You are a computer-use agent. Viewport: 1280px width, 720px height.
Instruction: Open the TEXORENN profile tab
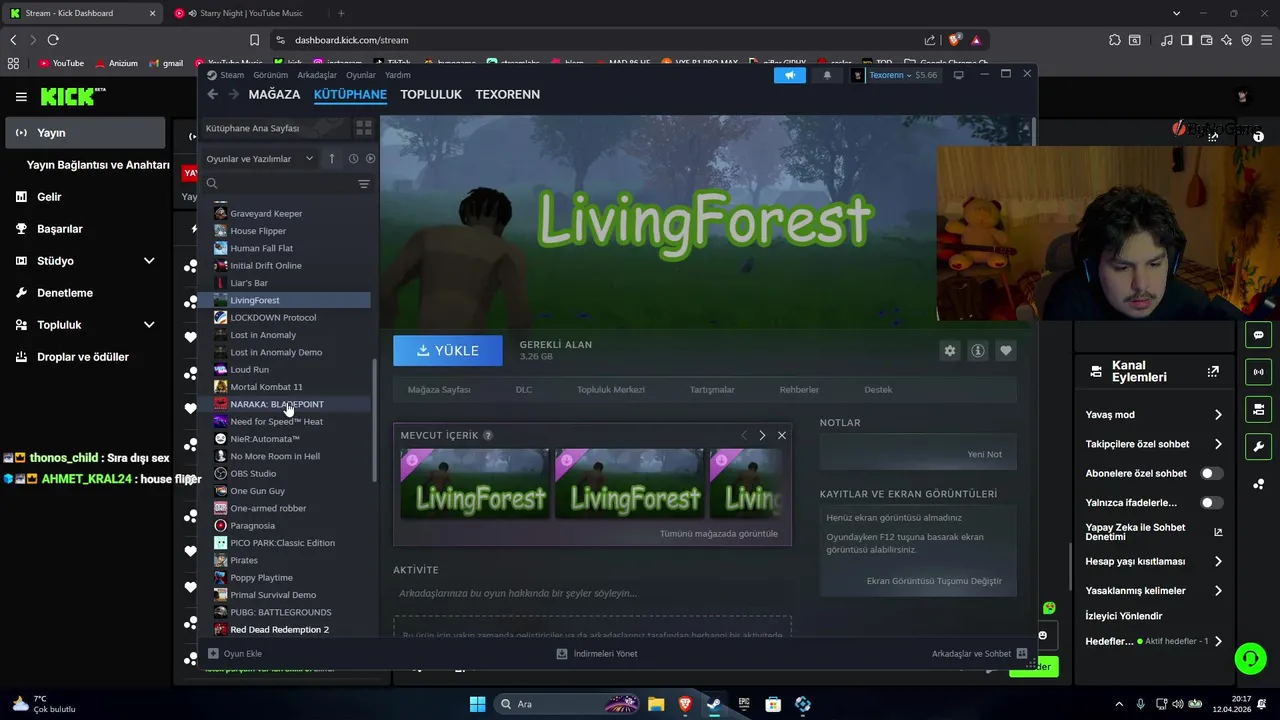pos(507,94)
